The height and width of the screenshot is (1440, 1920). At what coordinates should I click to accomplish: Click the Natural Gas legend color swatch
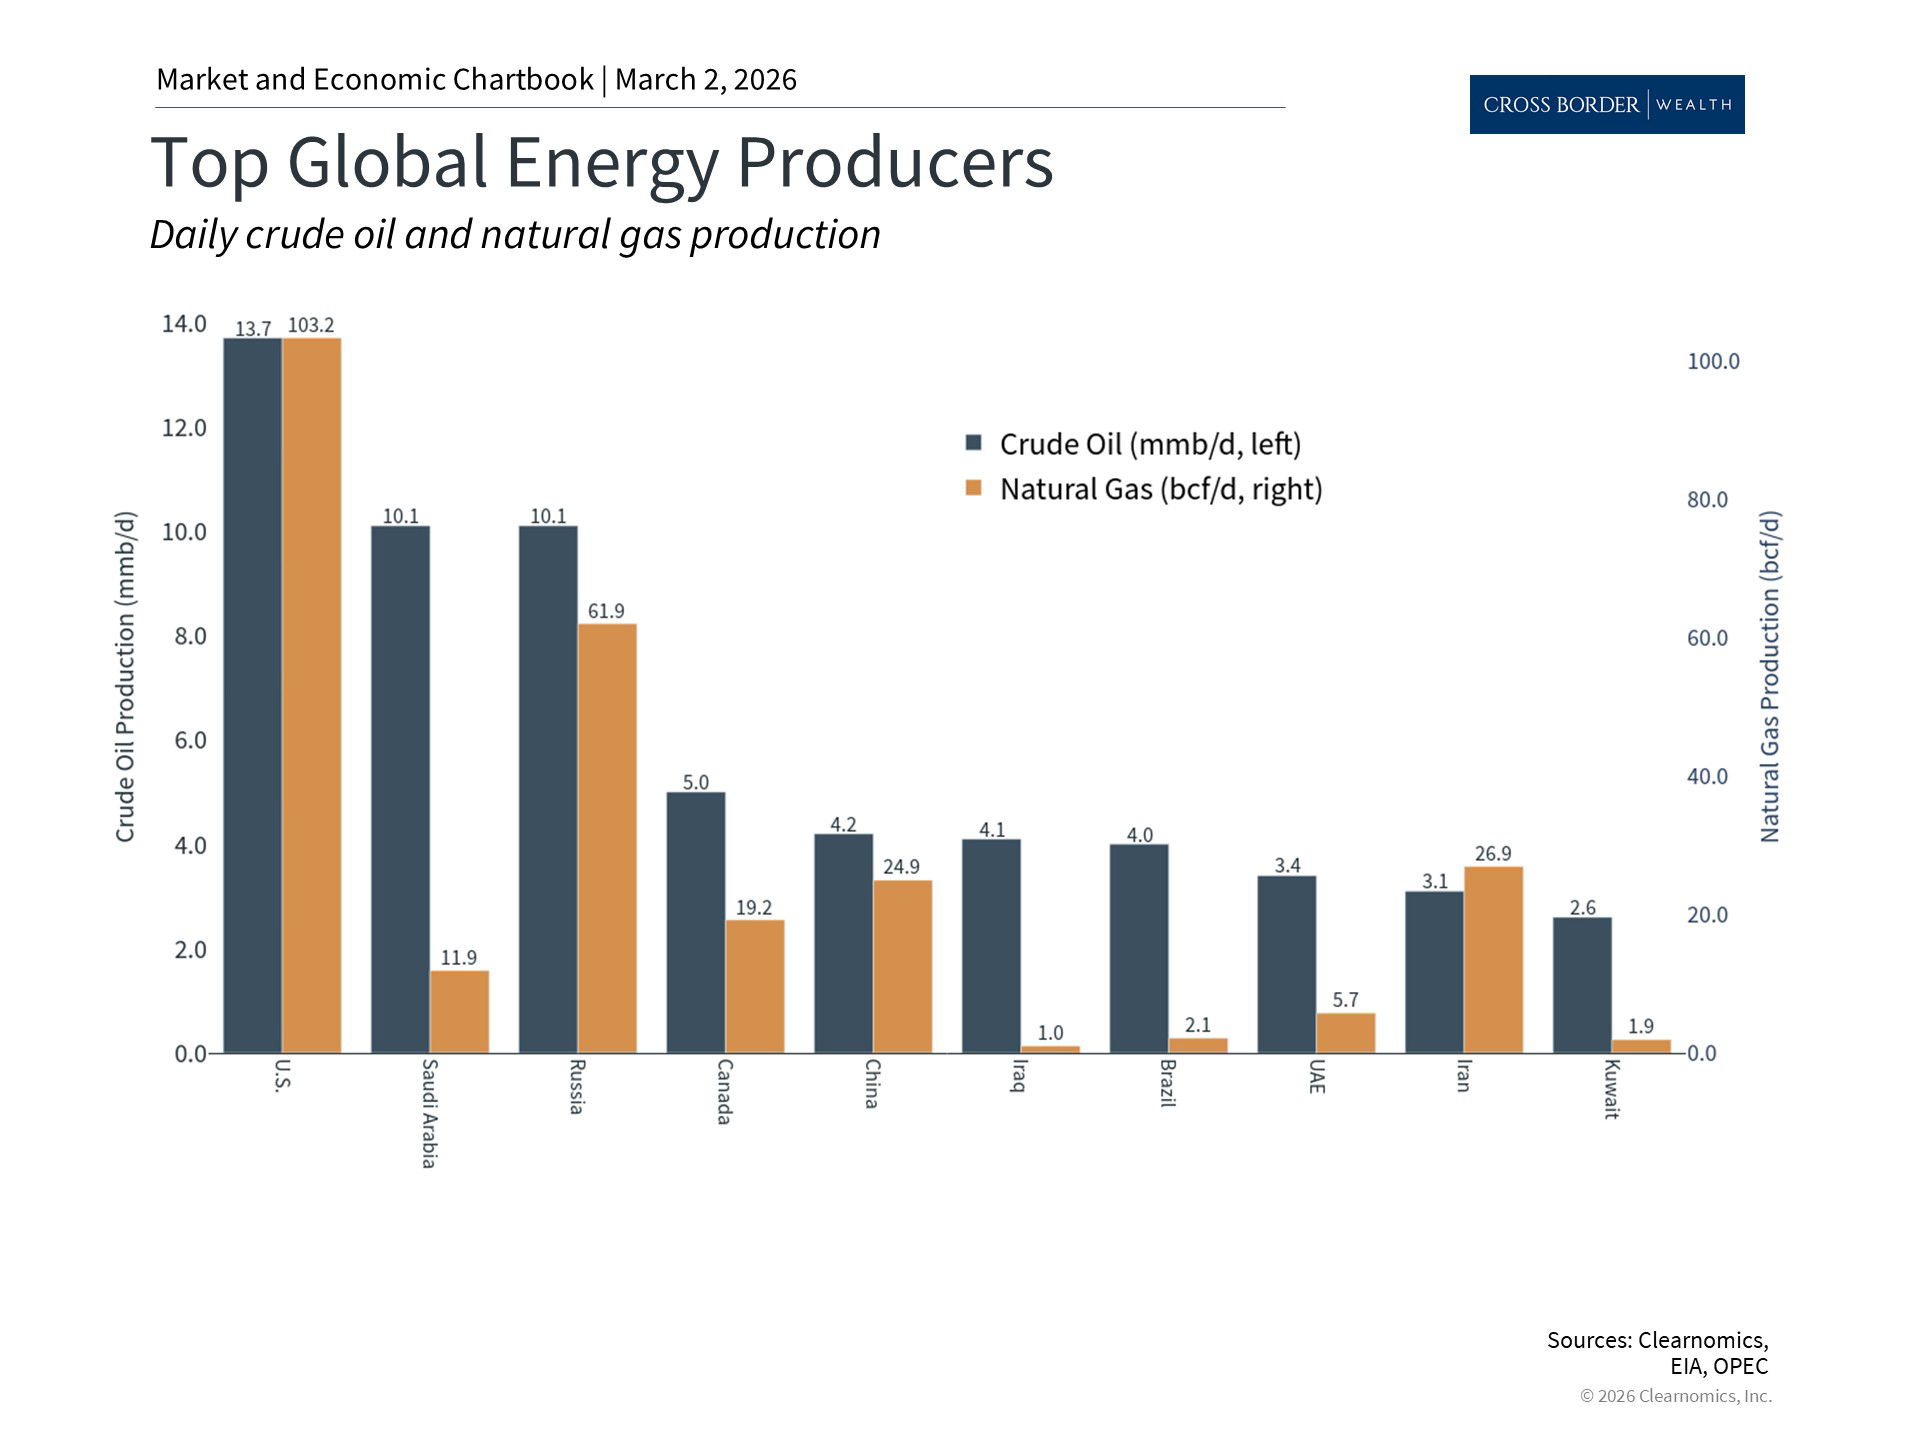(x=974, y=488)
